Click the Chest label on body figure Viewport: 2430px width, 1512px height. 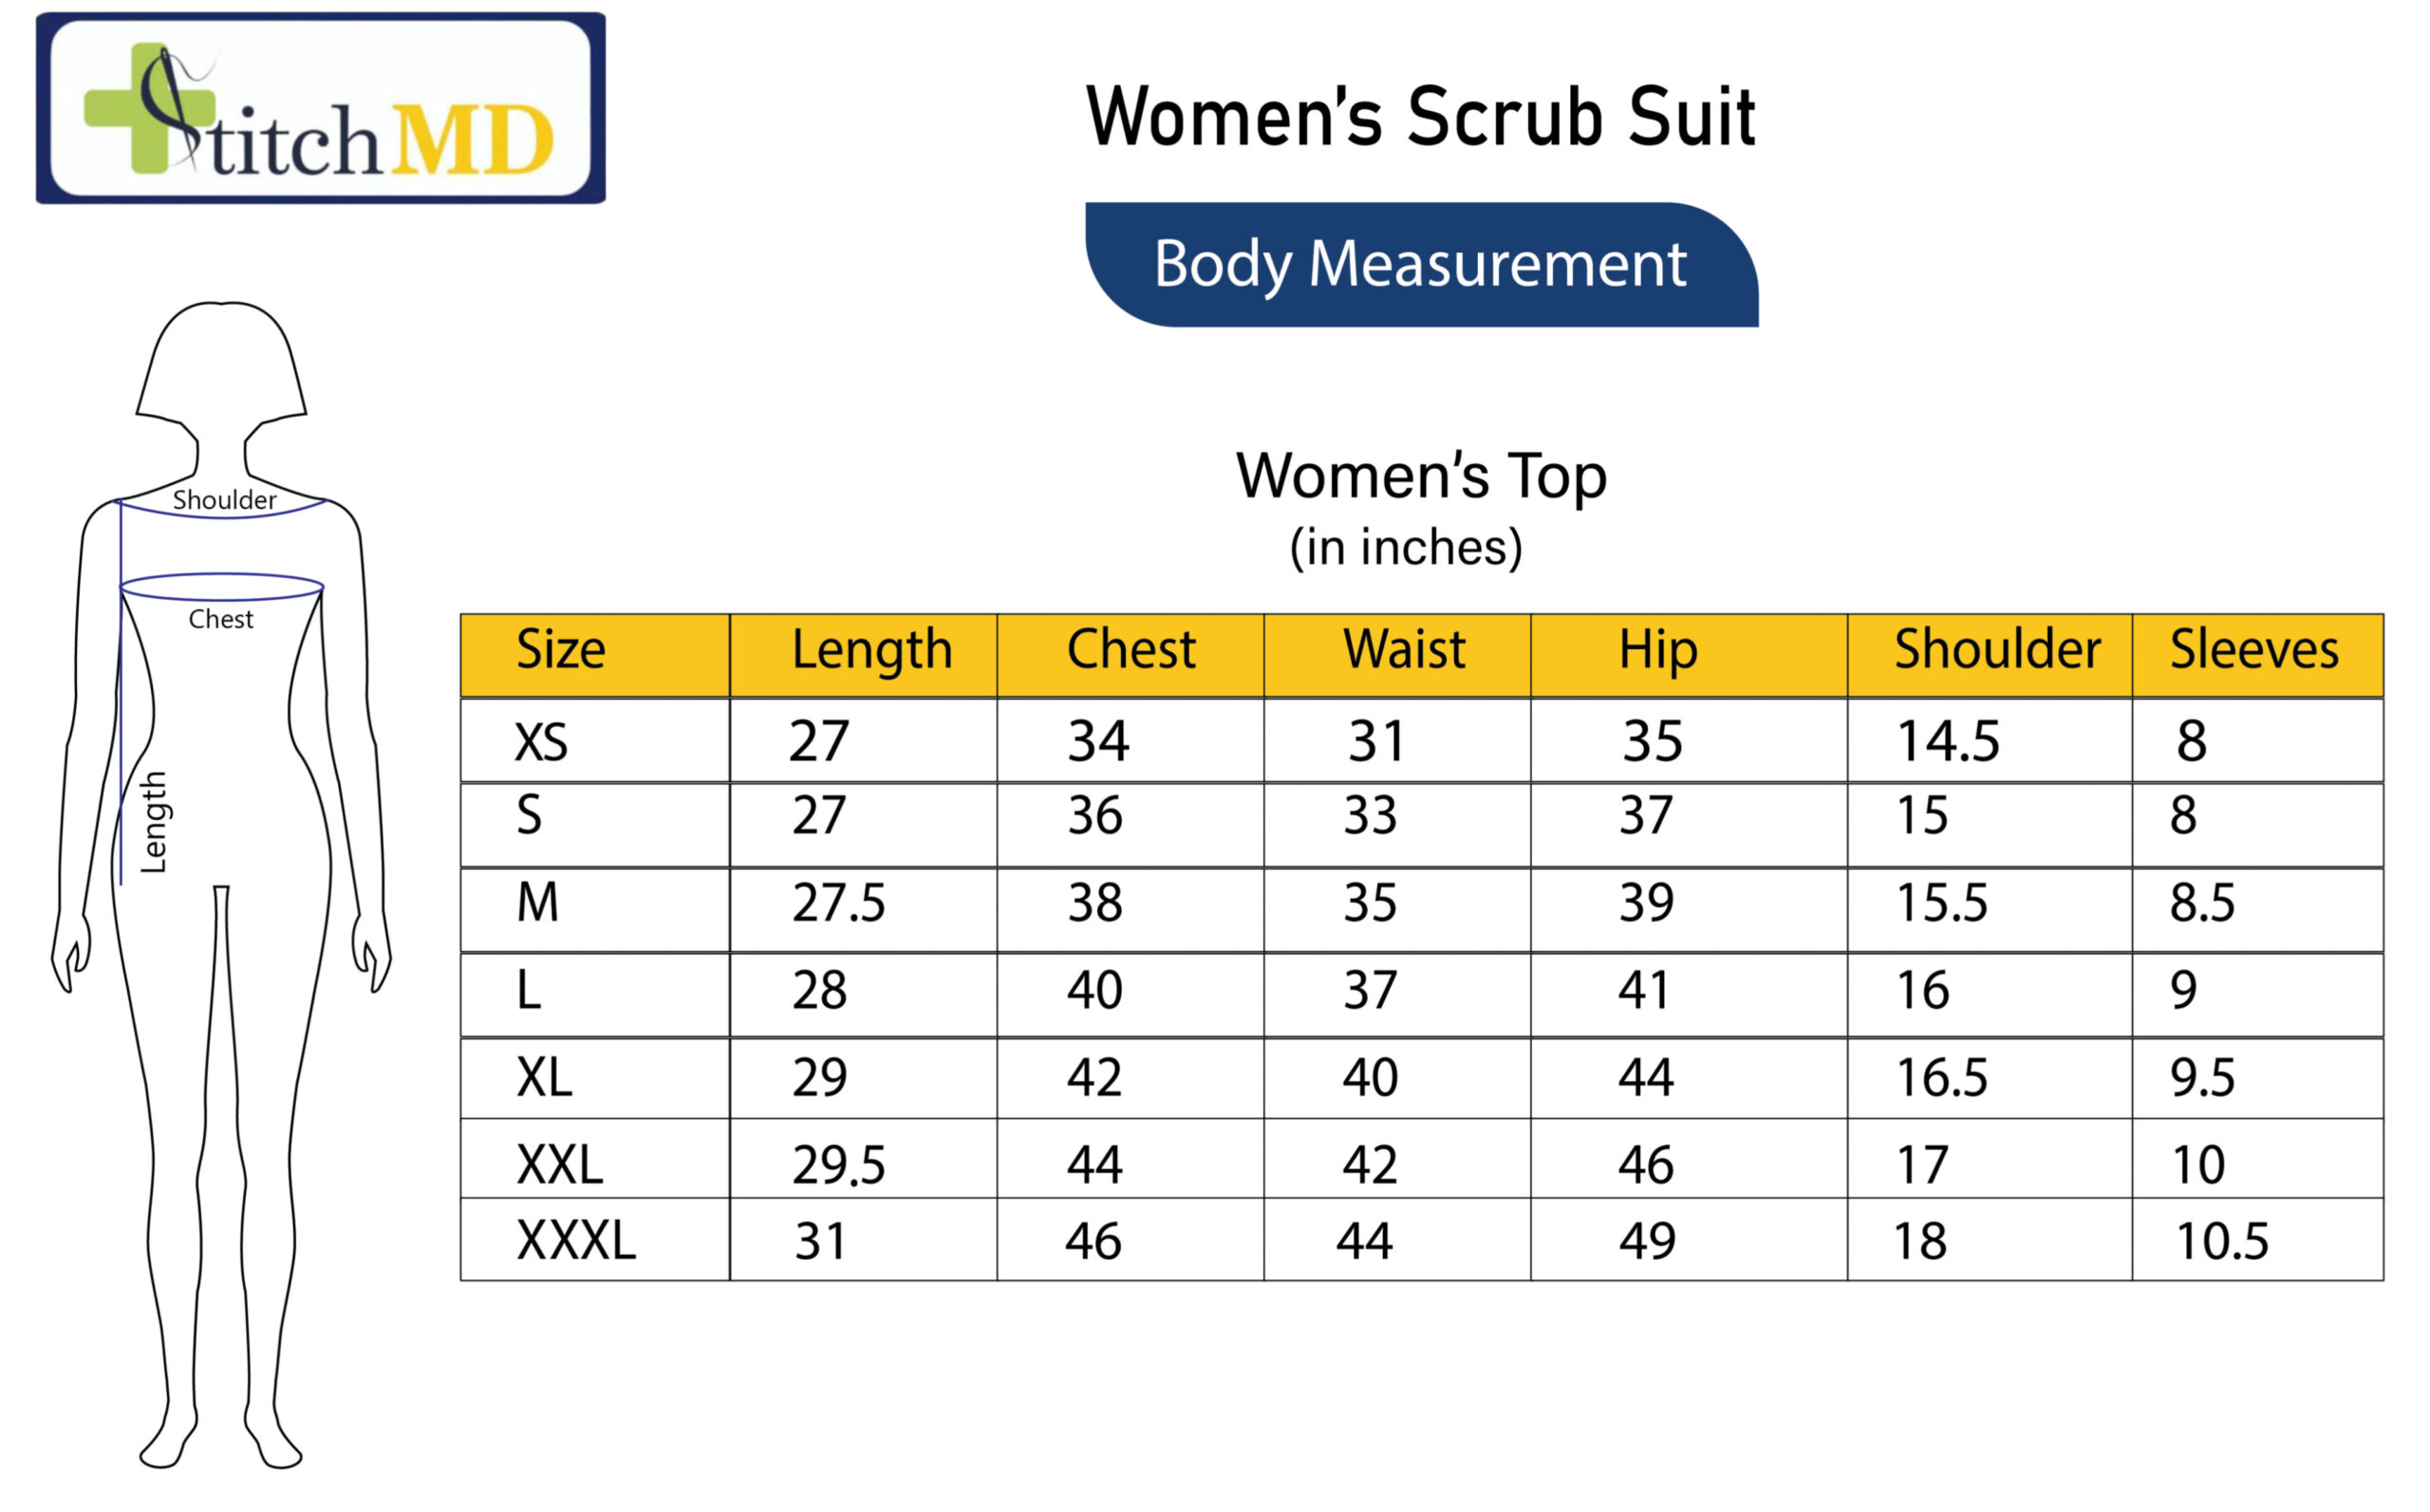221,620
